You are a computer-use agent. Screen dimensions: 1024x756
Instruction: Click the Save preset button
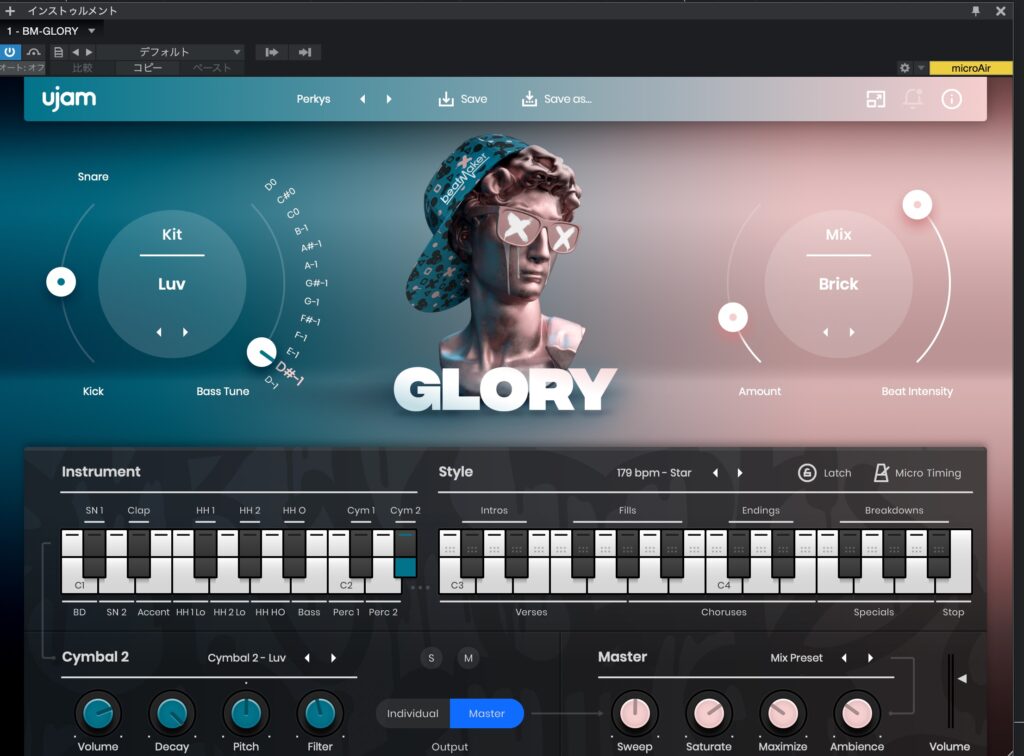click(462, 99)
